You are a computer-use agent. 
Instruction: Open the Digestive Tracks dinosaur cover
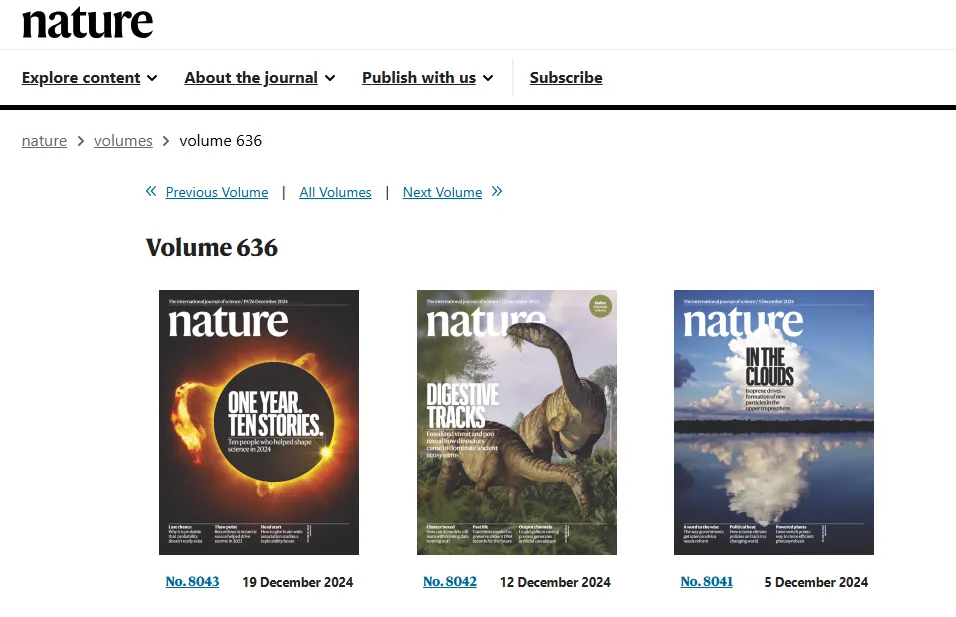(517, 423)
